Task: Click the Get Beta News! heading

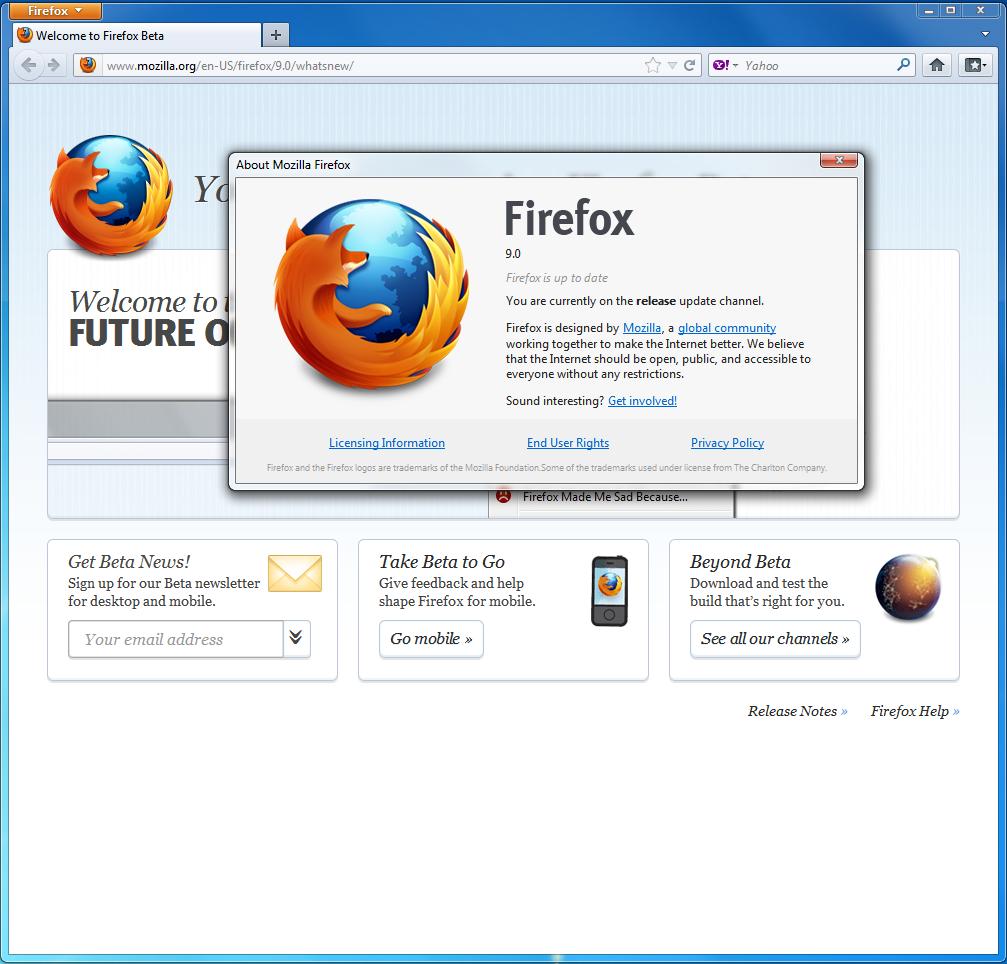Action: coord(129,562)
